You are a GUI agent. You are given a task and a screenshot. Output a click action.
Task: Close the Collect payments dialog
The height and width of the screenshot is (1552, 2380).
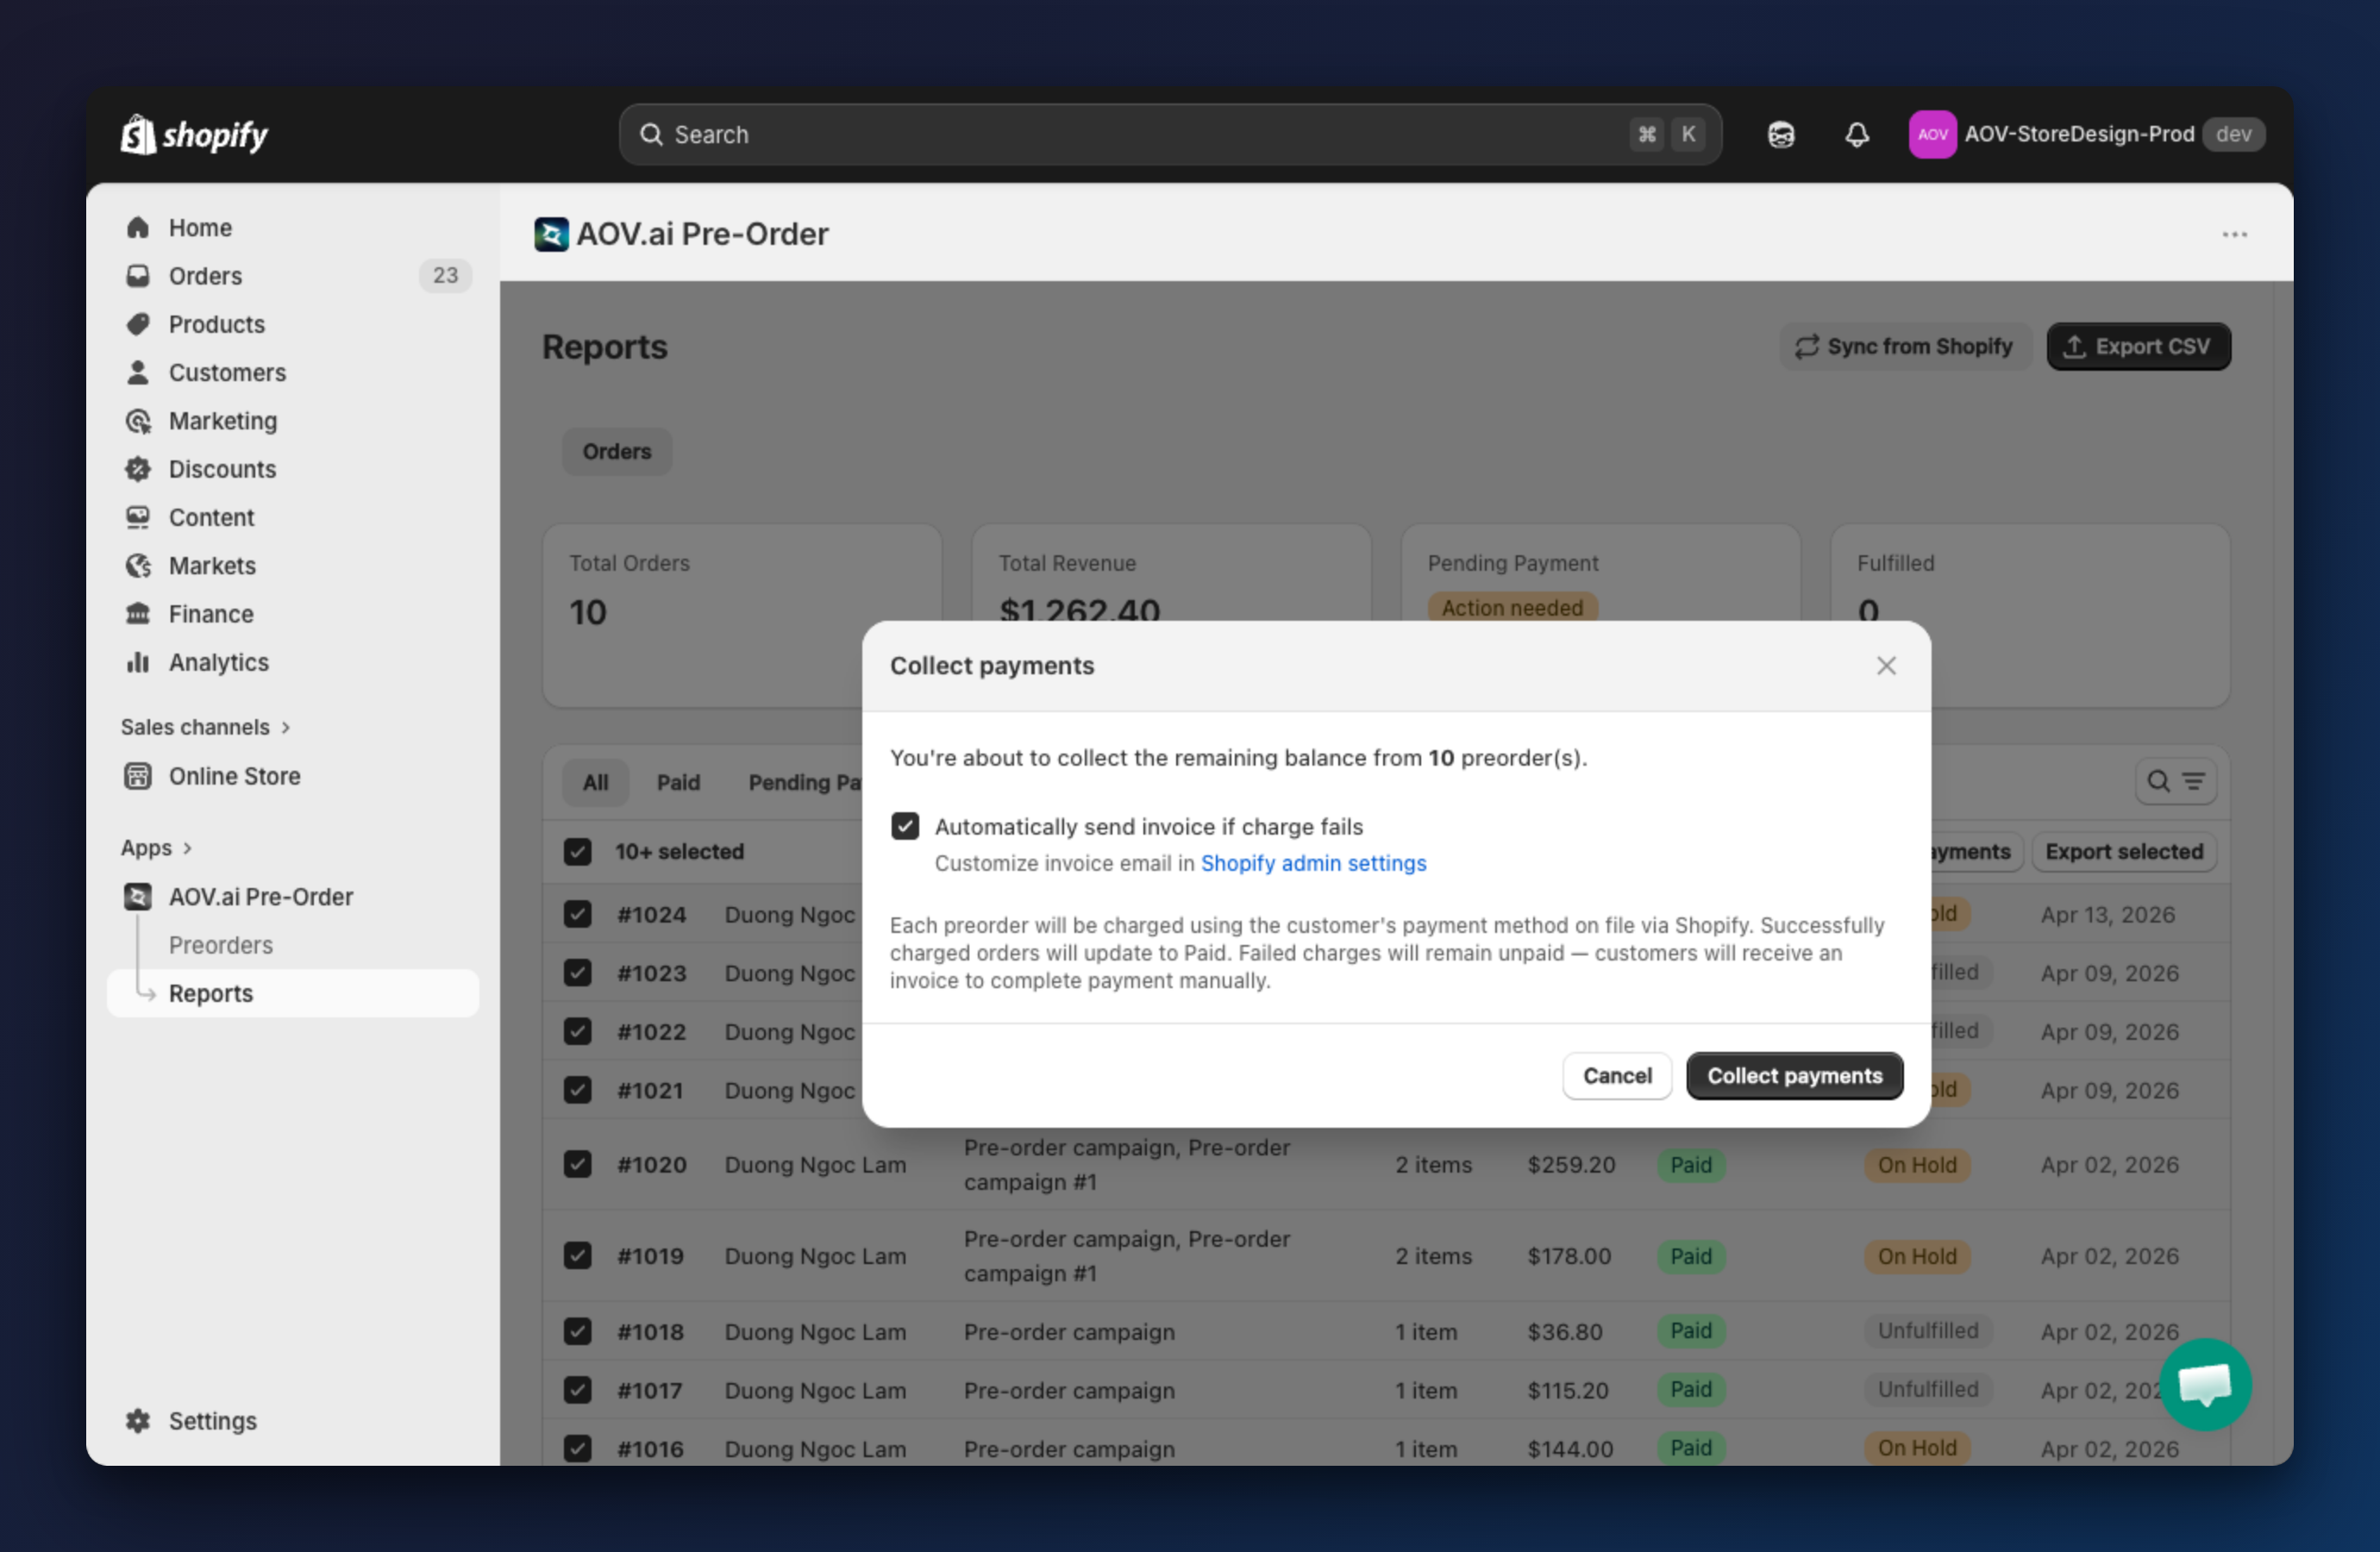pyautogui.click(x=1886, y=666)
